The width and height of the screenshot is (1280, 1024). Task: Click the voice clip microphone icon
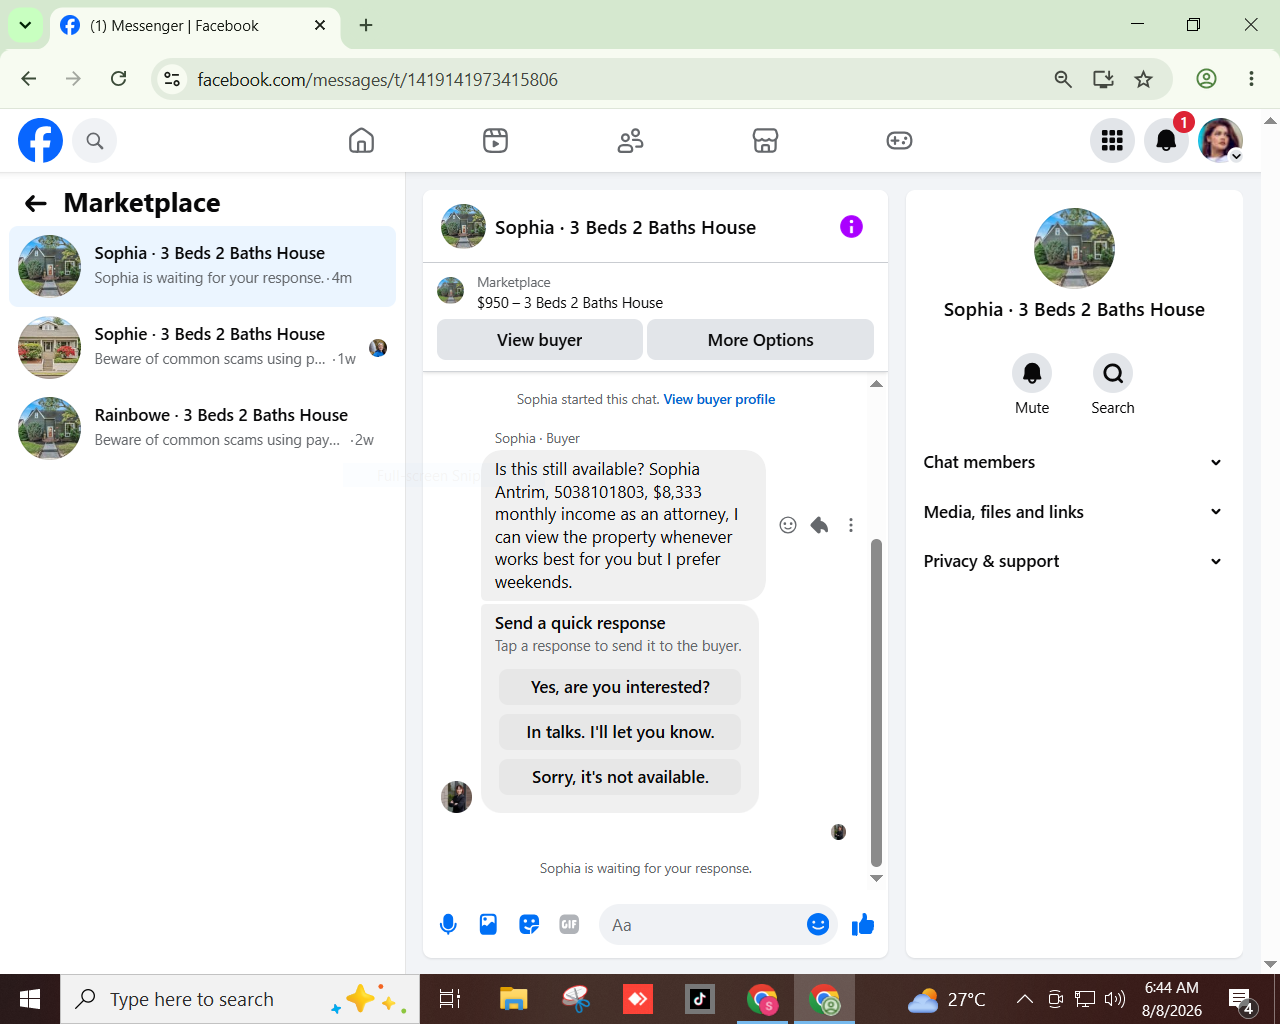point(448,925)
